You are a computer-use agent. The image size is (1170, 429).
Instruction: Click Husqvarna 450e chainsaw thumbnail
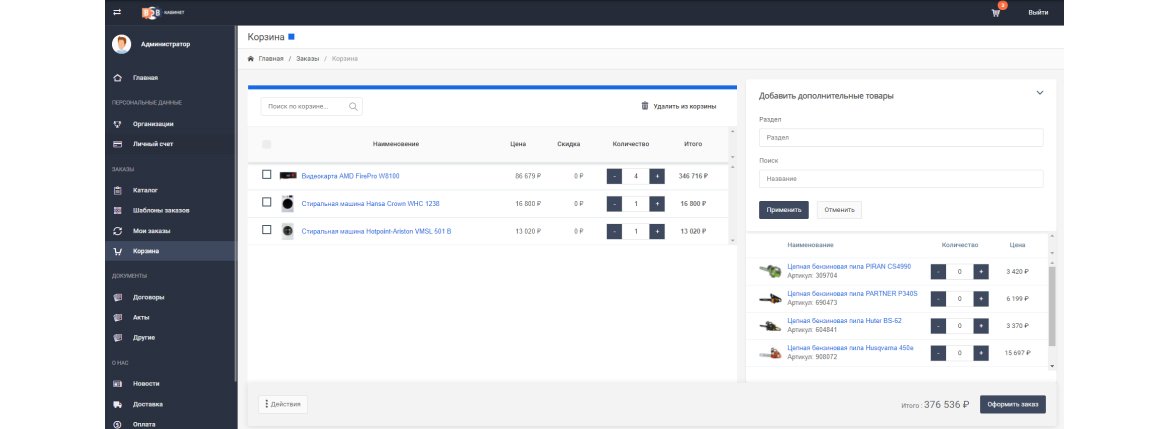(771, 353)
